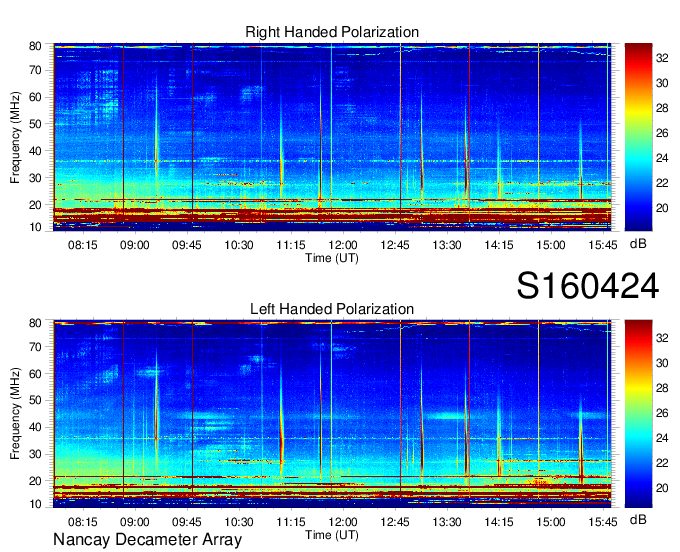Click the top plot's Frequency (MHz) axis label
The image size is (680, 552).
point(15,137)
